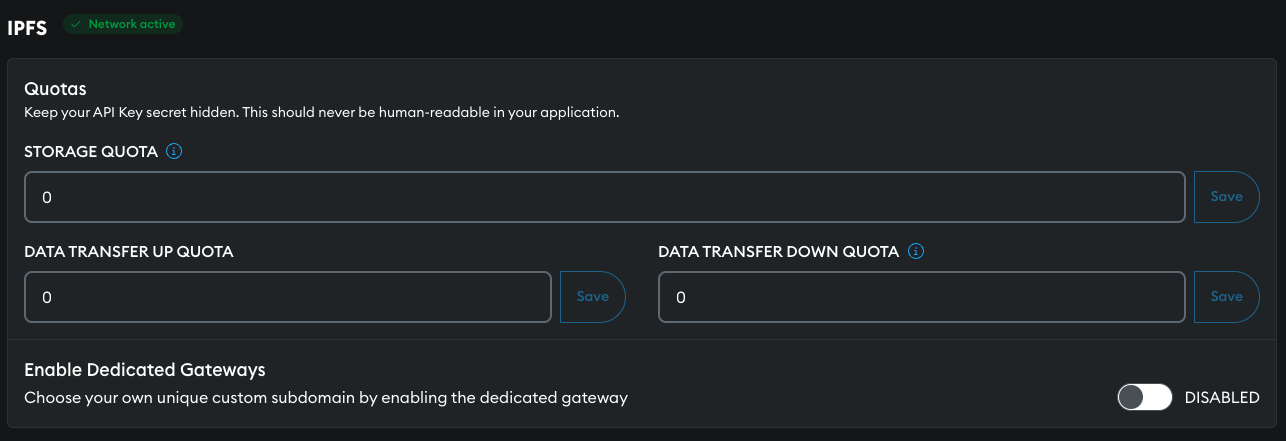Save the Storage Quota value

pyautogui.click(x=1226, y=197)
